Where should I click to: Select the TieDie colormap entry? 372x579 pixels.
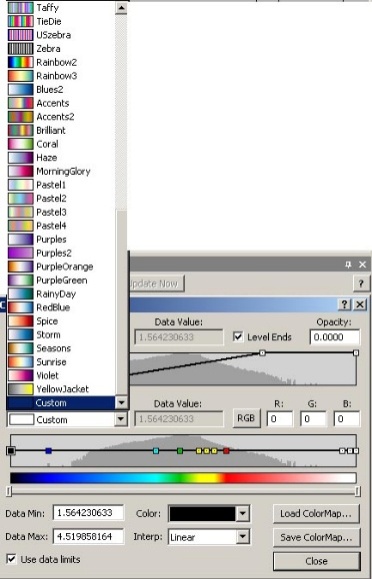[x=61, y=21]
